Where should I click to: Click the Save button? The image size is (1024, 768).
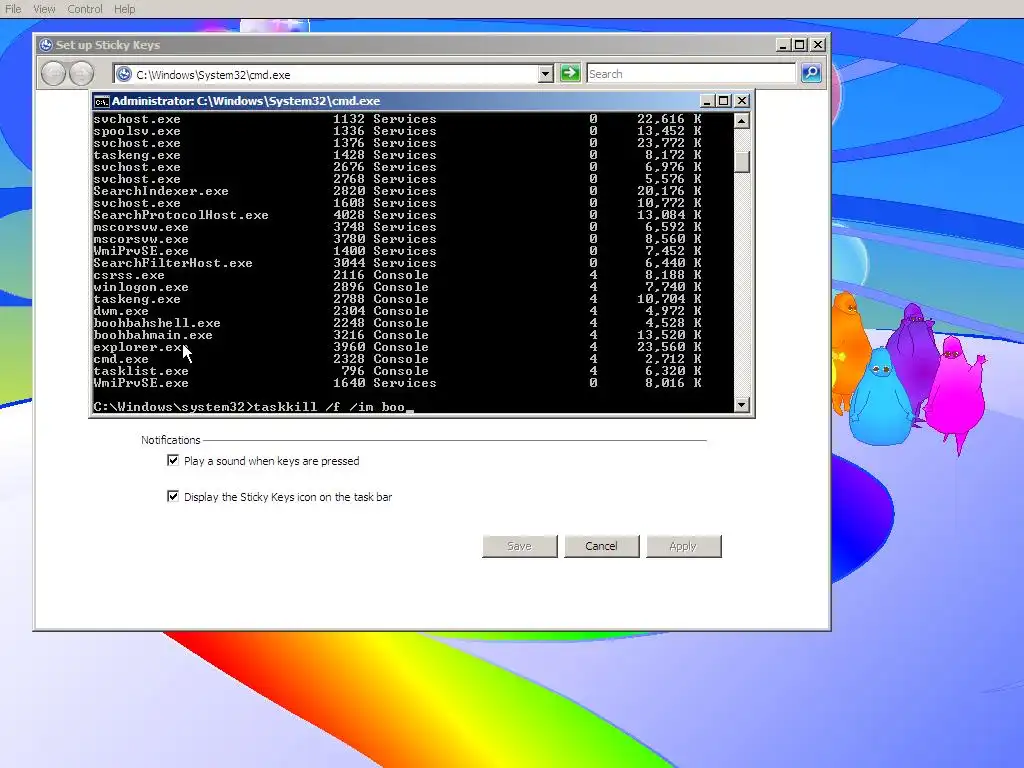[520, 546]
